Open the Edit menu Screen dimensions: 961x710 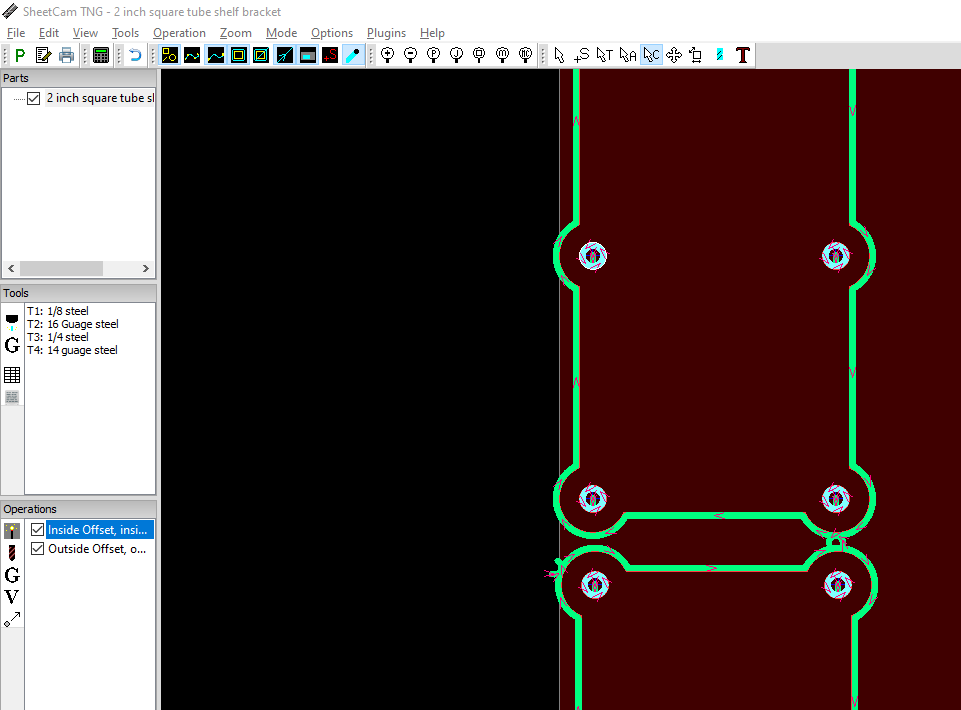(48, 33)
